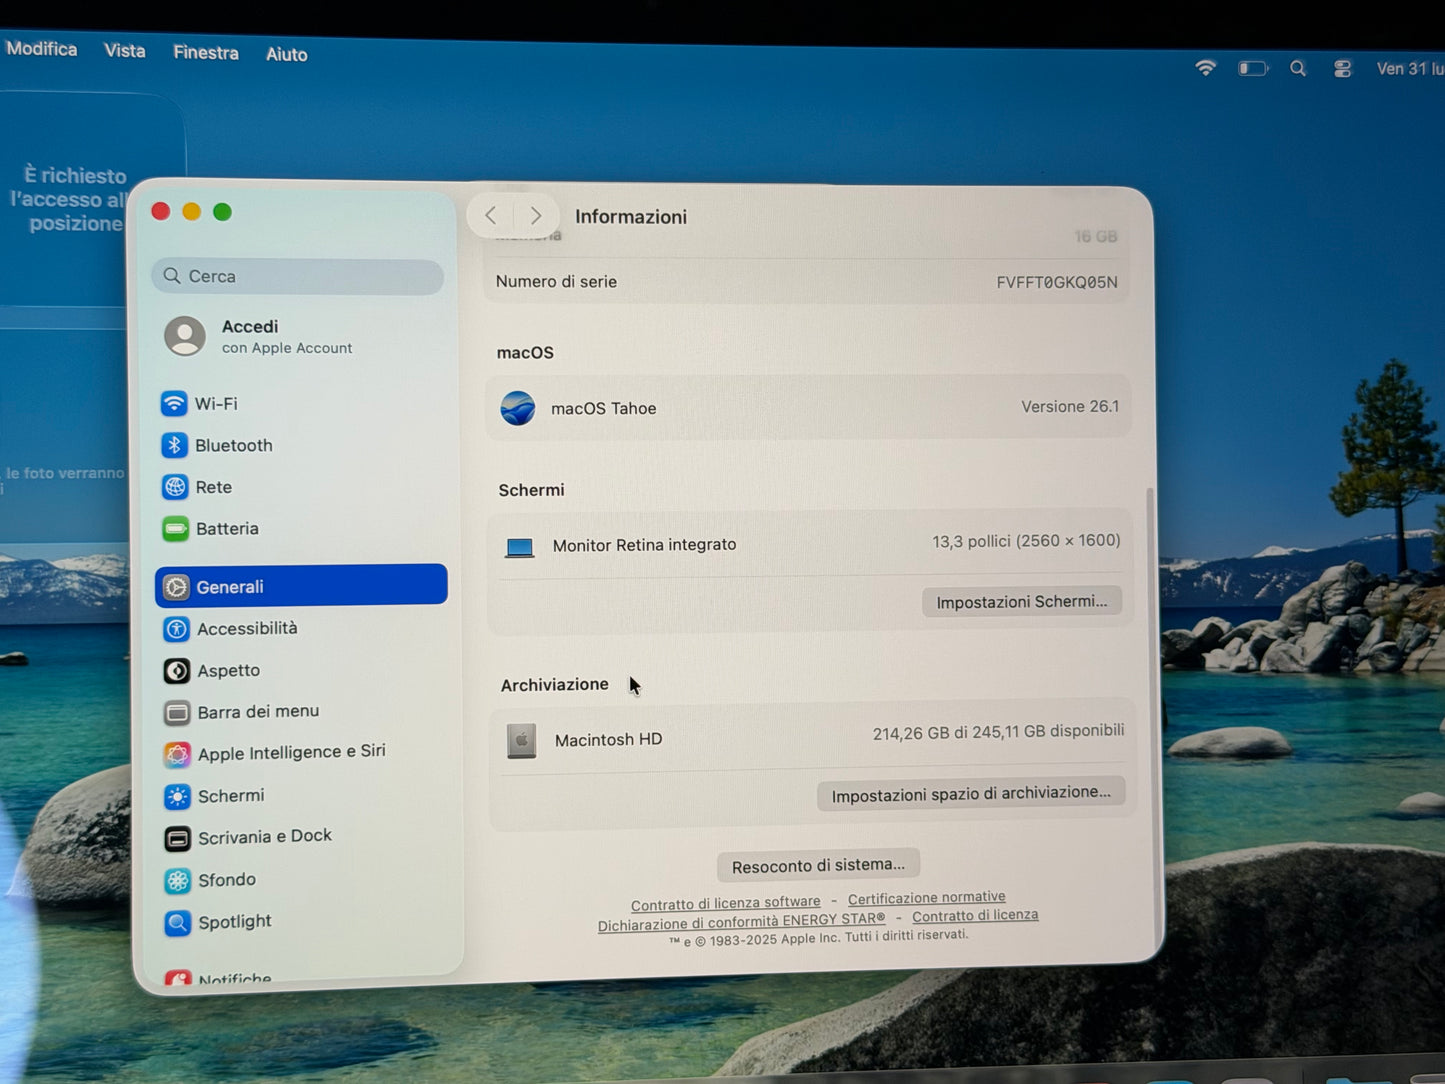The width and height of the screenshot is (1445, 1084).
Task: Open the Finestra menu
Action: click(206, 53)
